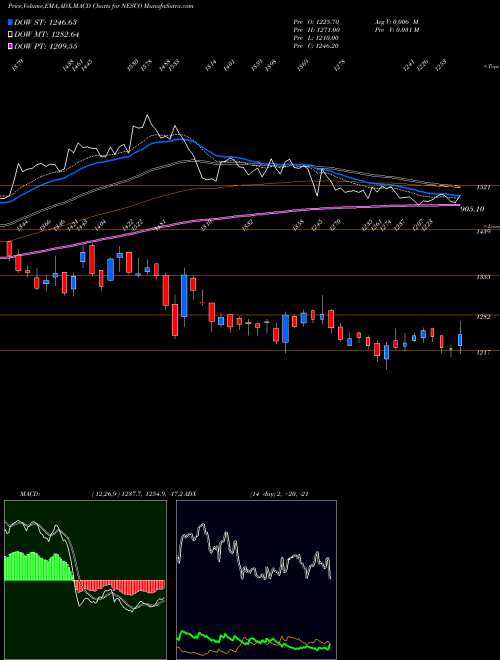The image size is (500, 660).
Task: Click the 1321 price axis label
Action: pyautogui.click(x=484, y=187)
